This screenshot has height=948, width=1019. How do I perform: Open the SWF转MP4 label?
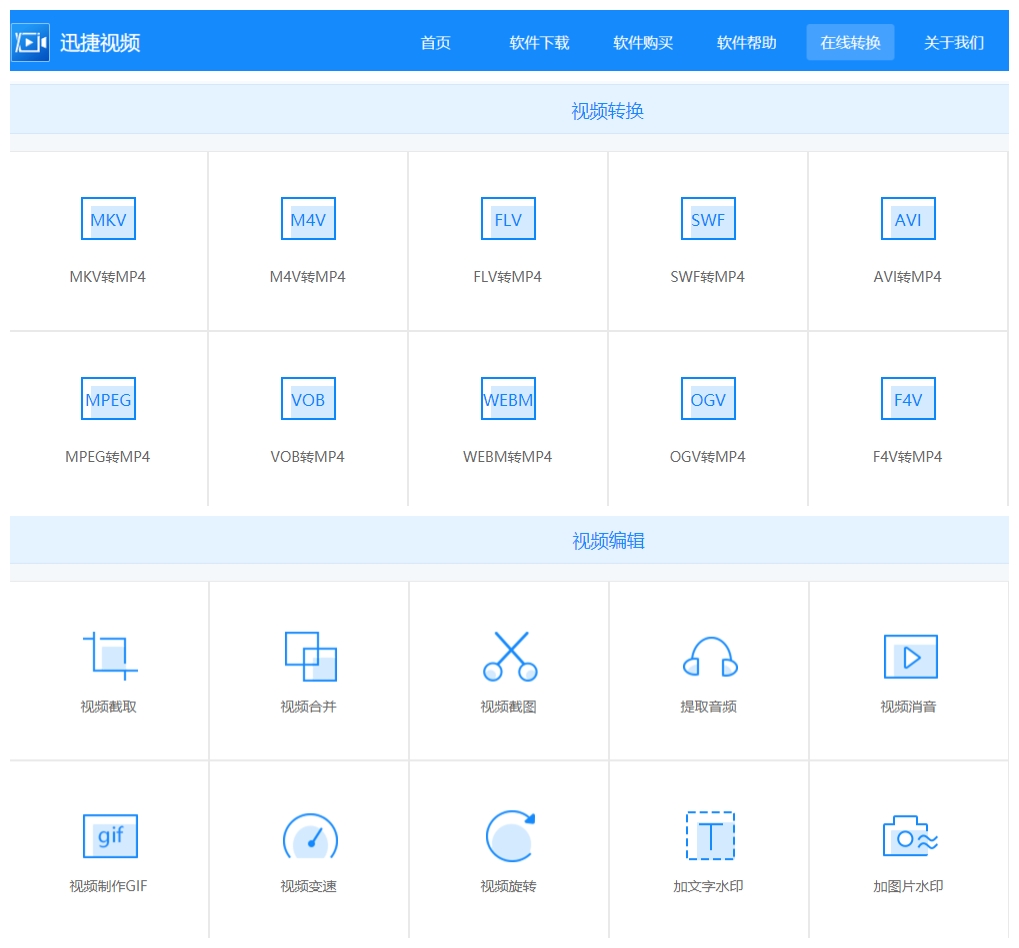[x=708, y=277]
